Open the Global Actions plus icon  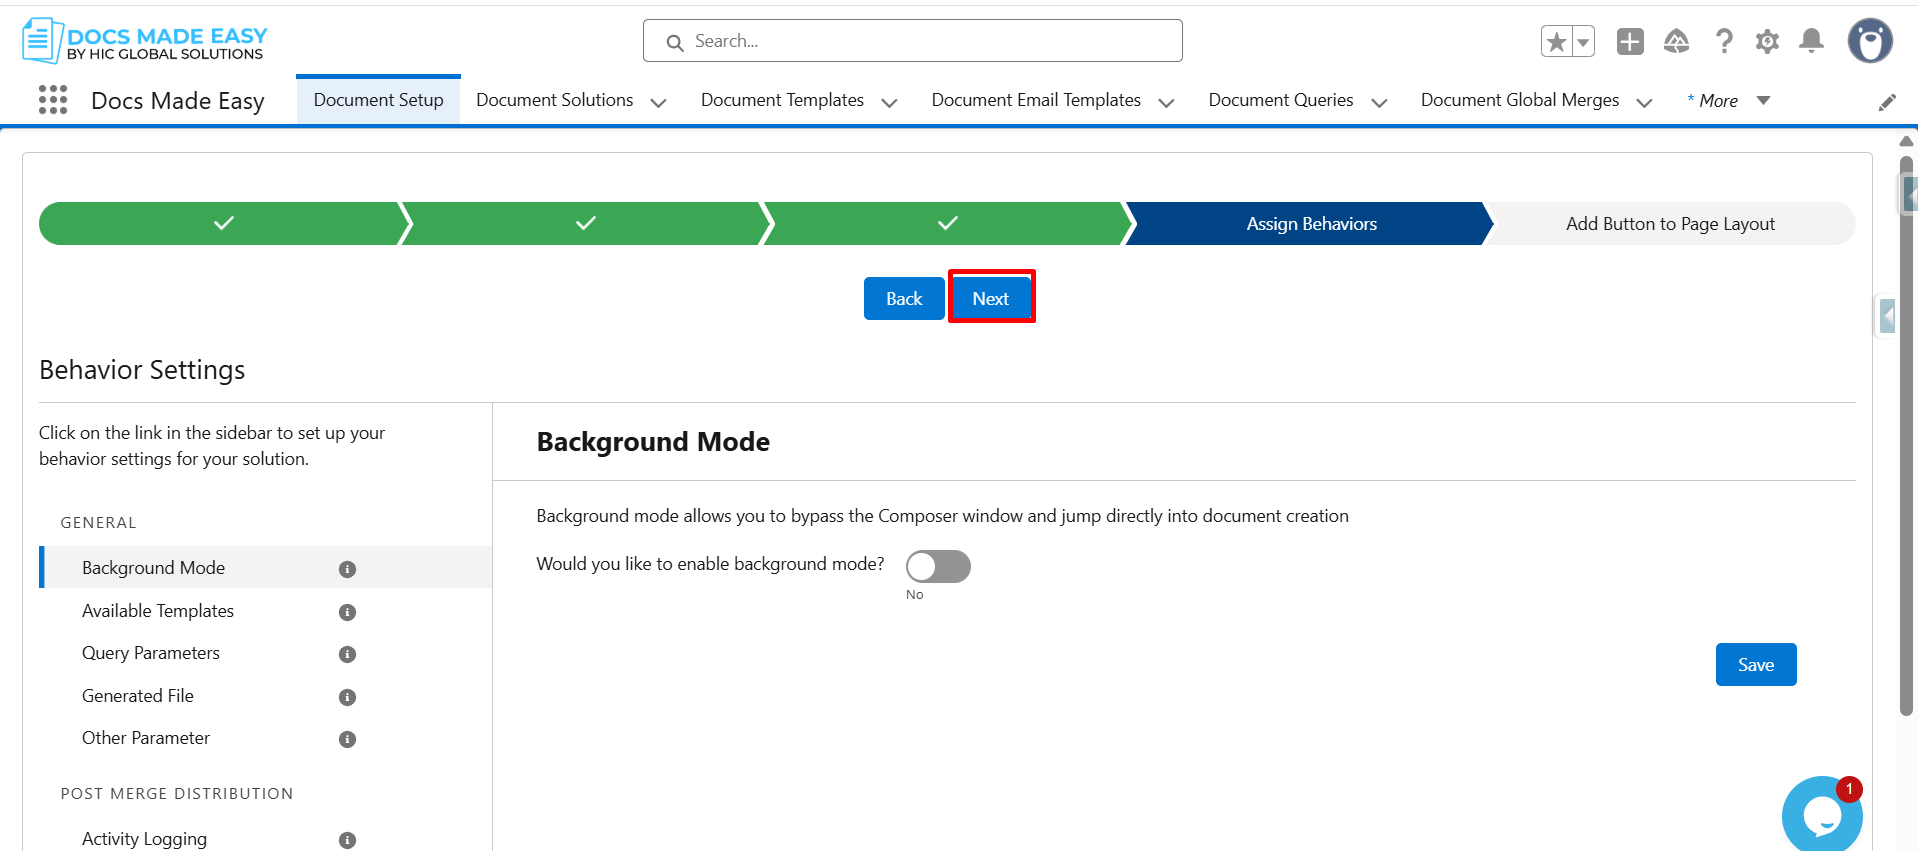tap(1630, 42)
